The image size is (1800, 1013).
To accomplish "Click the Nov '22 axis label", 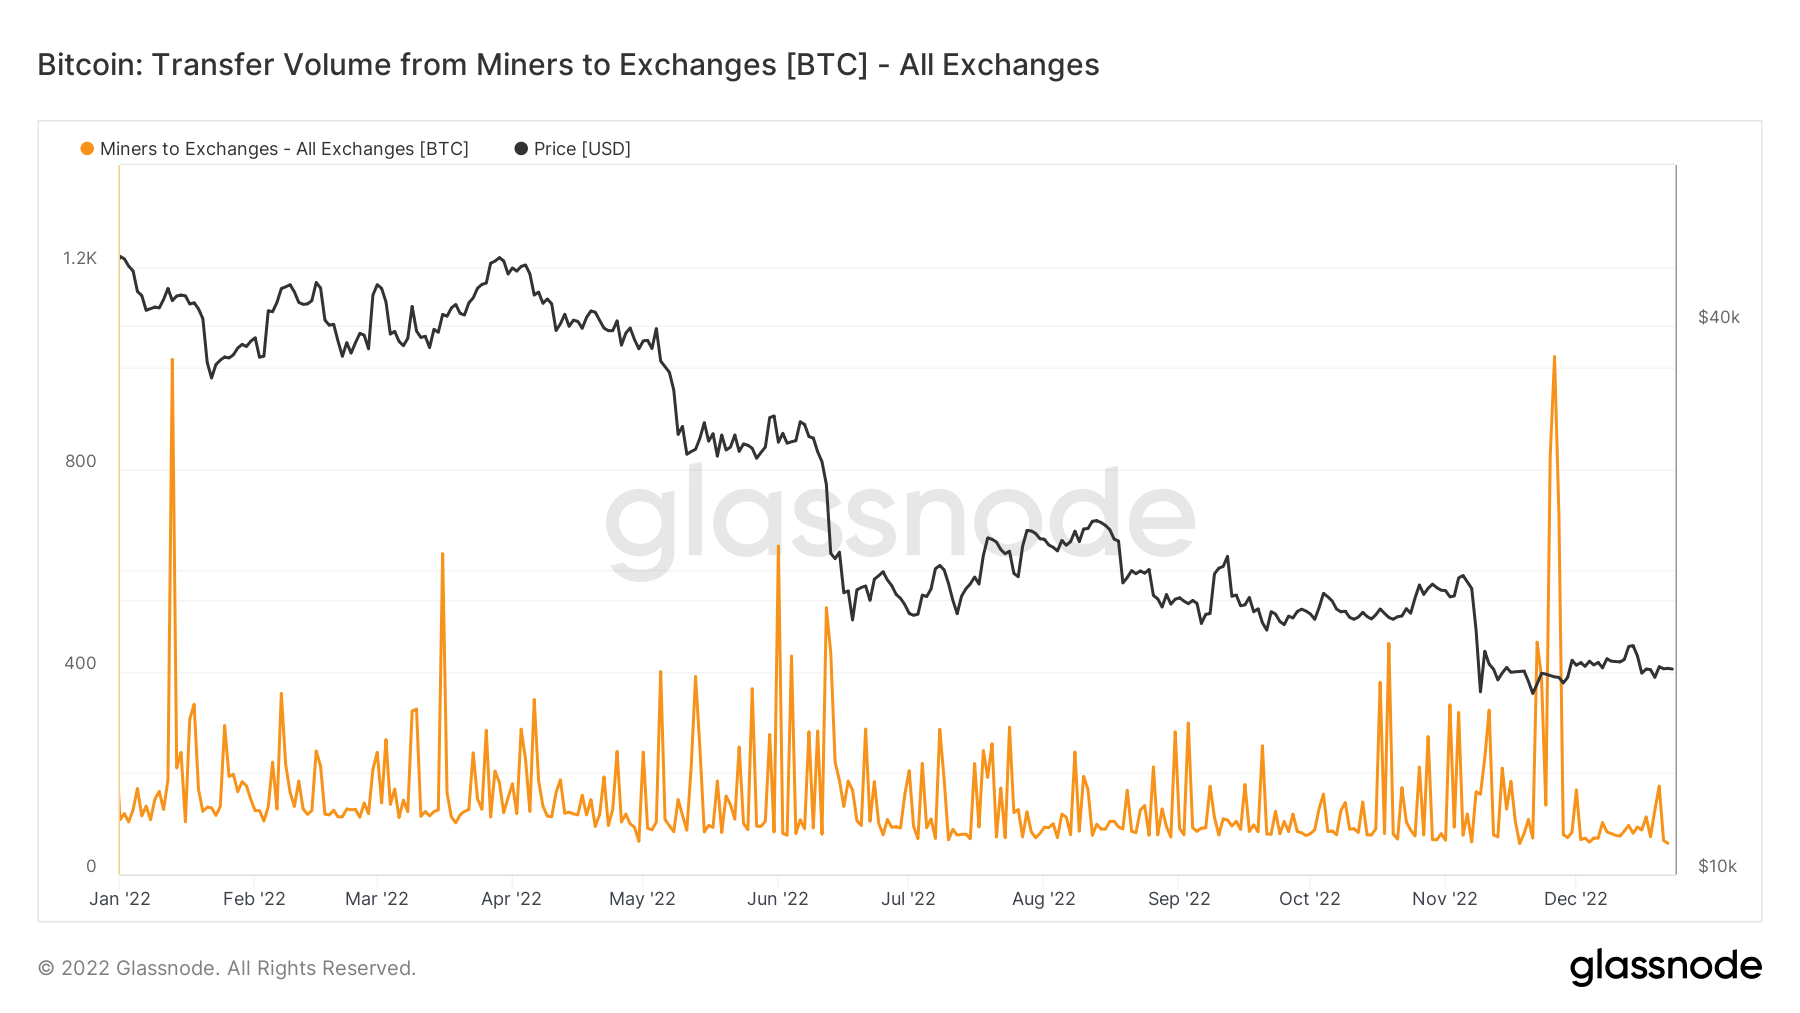I will coord(1444,899).
